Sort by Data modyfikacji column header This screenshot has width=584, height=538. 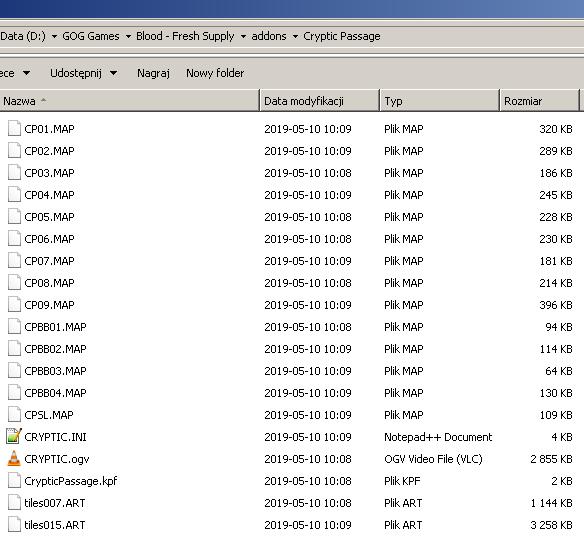coord(320,101)
